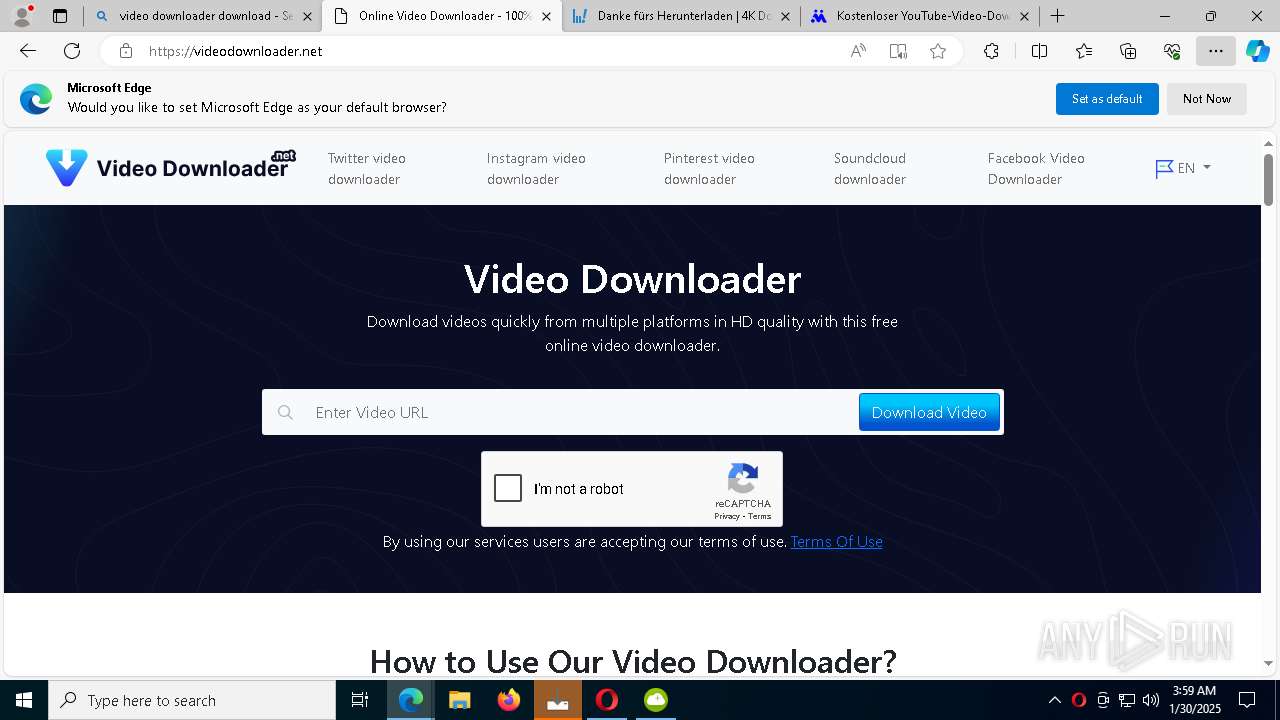Switch to Danke fürs Herunterladen tab
This screenshot has height=720, width=1280.
click(680, 16)
